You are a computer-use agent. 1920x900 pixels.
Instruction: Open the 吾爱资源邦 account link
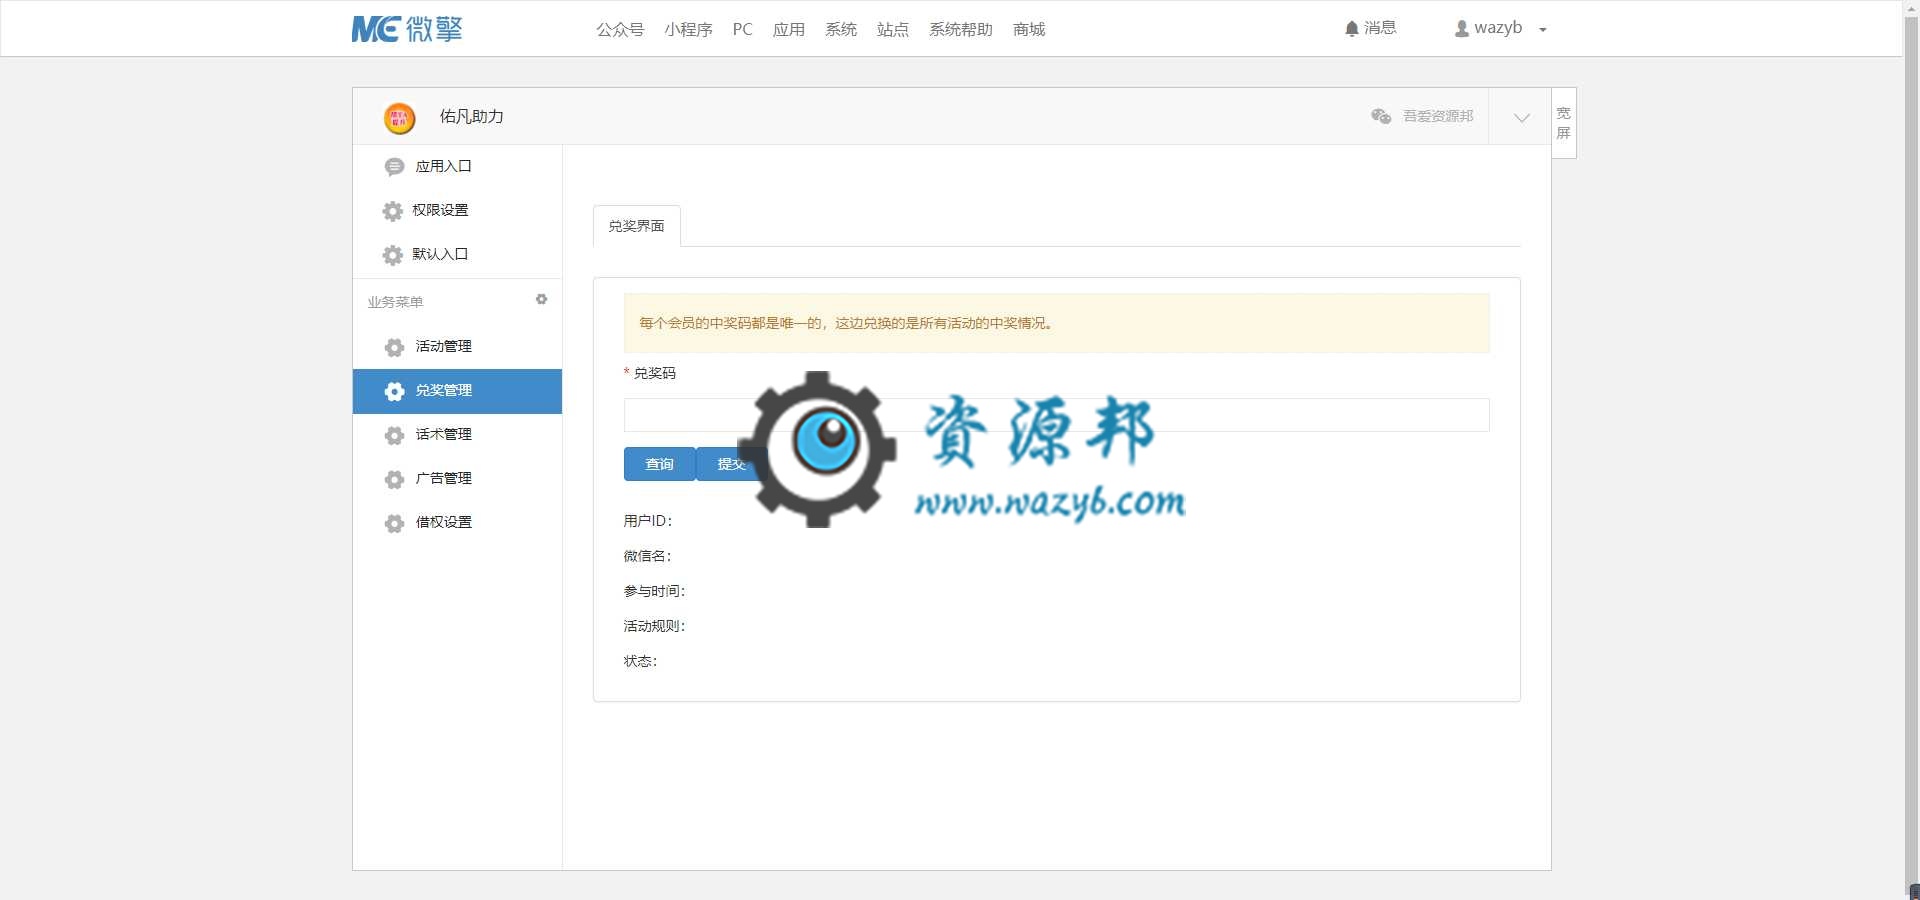(x=1438, y=116)
